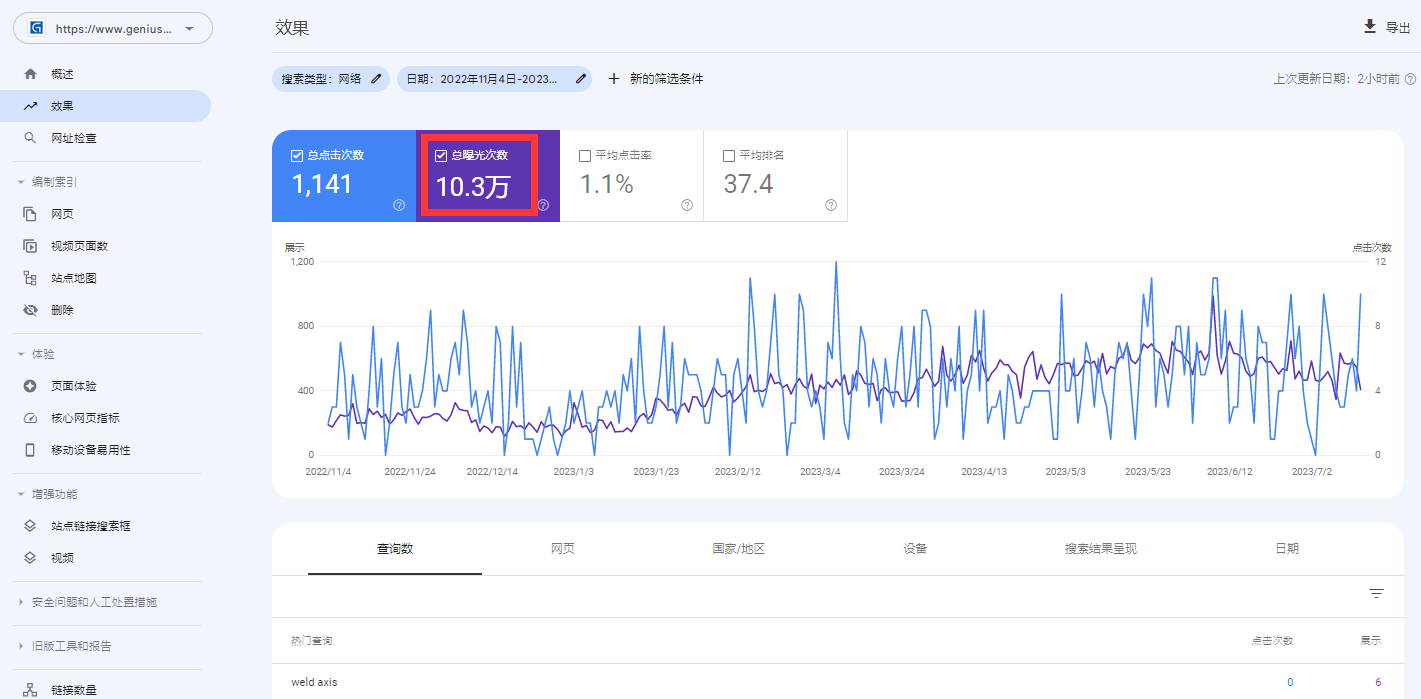
Task: Expand 安全问题和人工处置措施 section
Action: click(22, 602)
